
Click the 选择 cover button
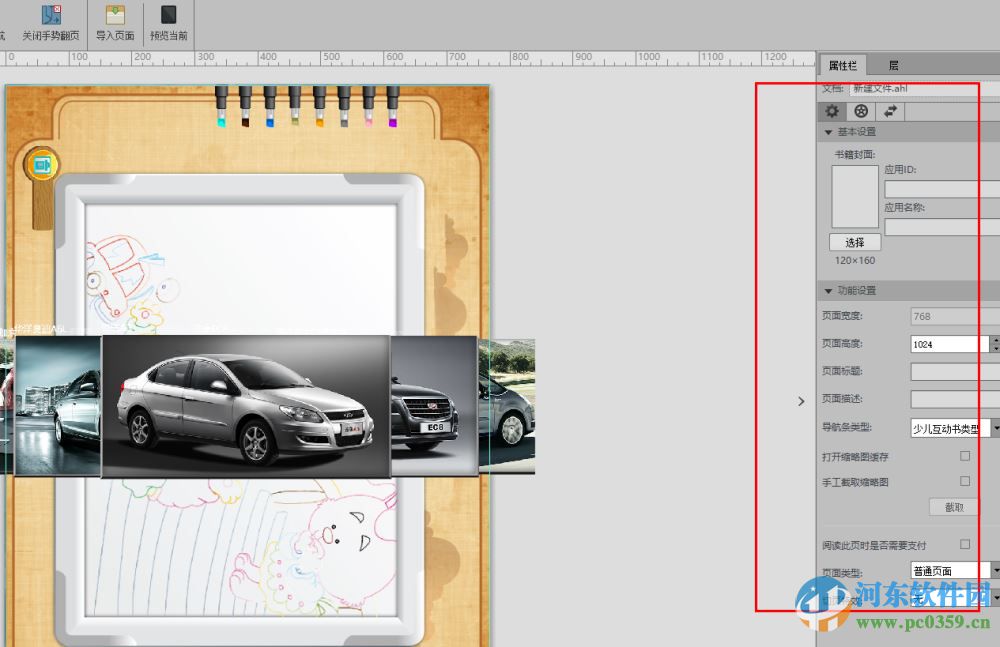tap(854, 242)
